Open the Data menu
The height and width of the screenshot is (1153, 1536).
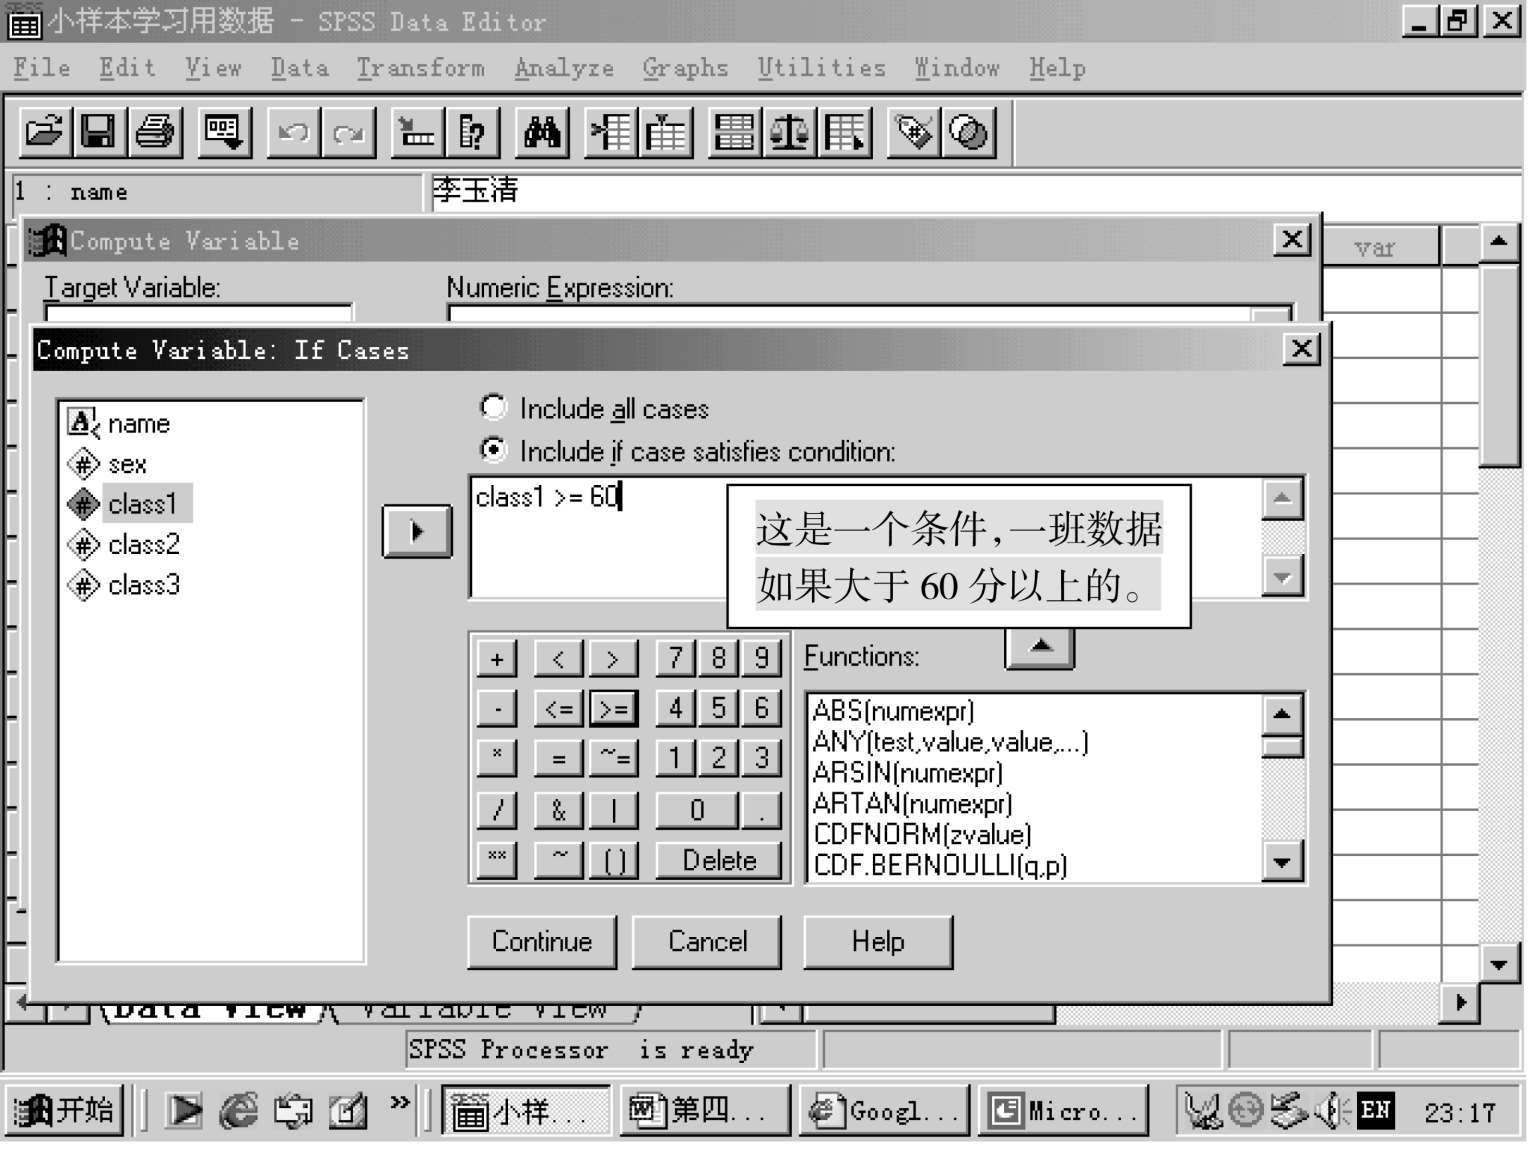300,68
